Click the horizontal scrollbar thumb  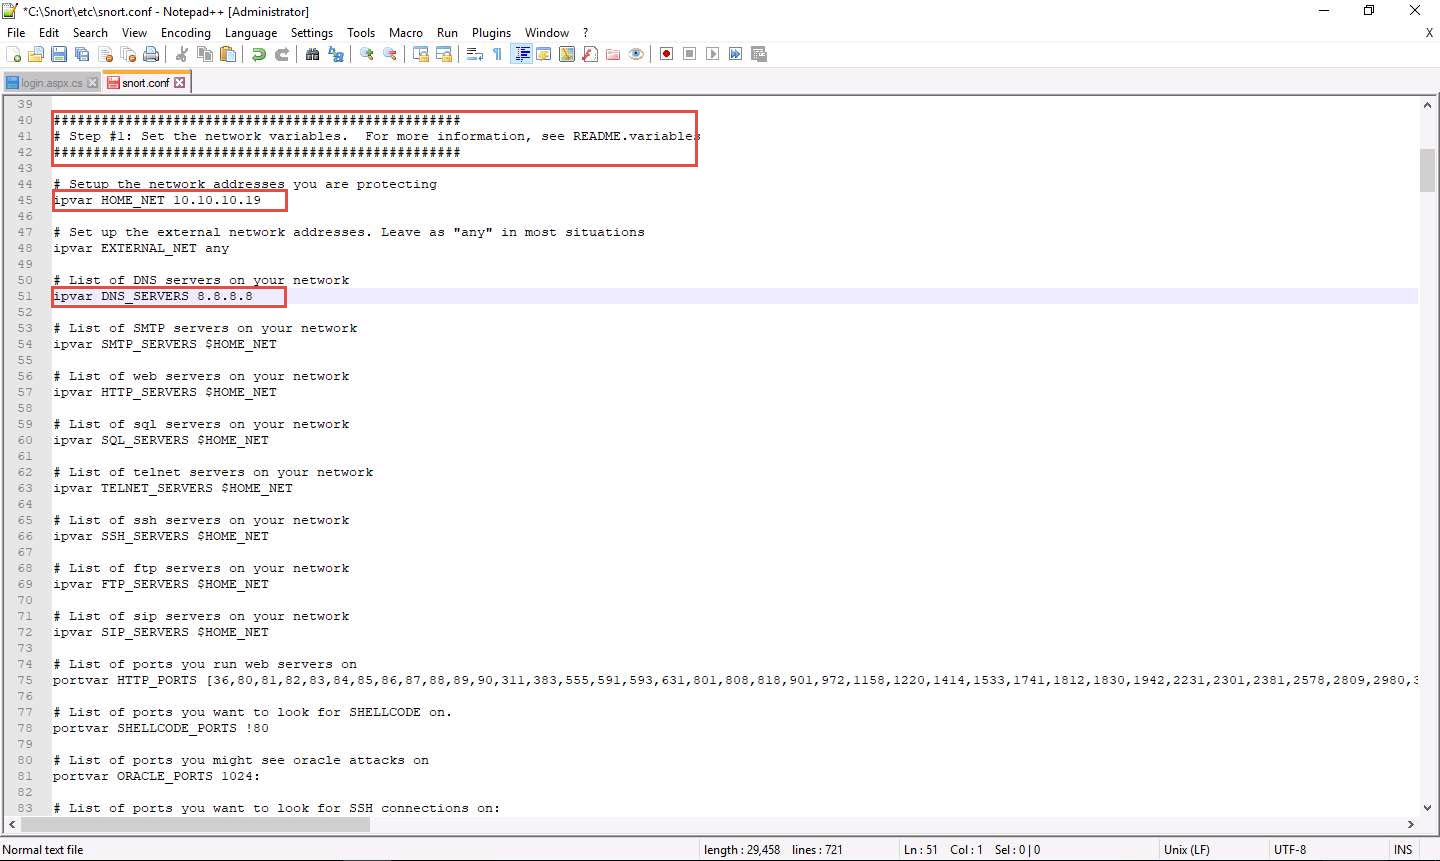pyautogui.click(x=196, y=825)
